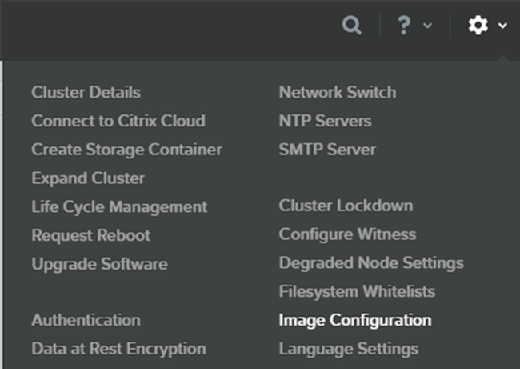Open Cluster Details

(86, 92)
